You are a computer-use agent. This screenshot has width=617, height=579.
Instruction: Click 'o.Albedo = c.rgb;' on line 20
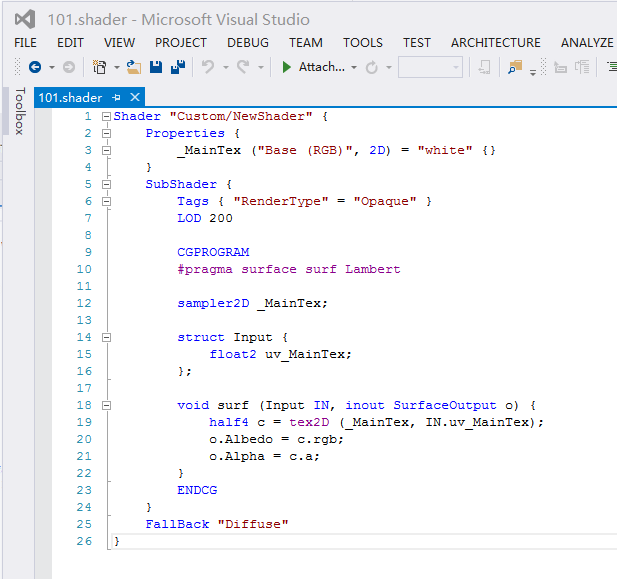coord(277,439)
